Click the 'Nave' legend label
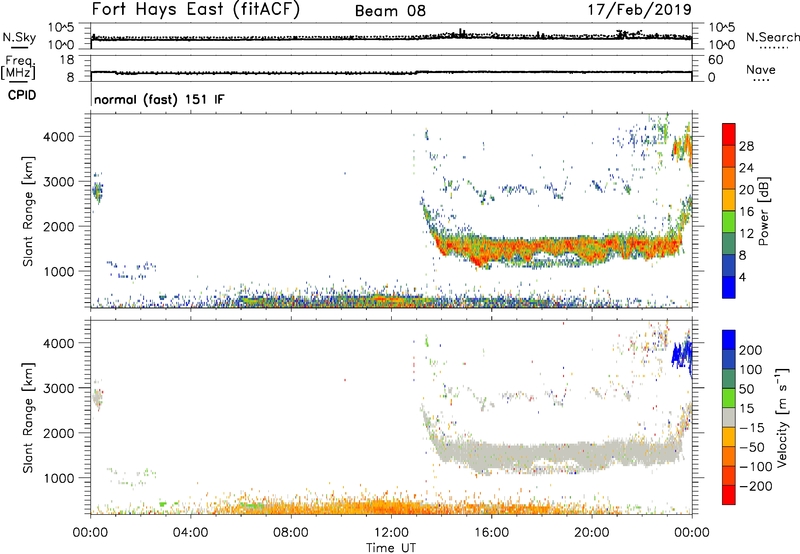This screenshot has width=800, height=554. tap(761, 69)
